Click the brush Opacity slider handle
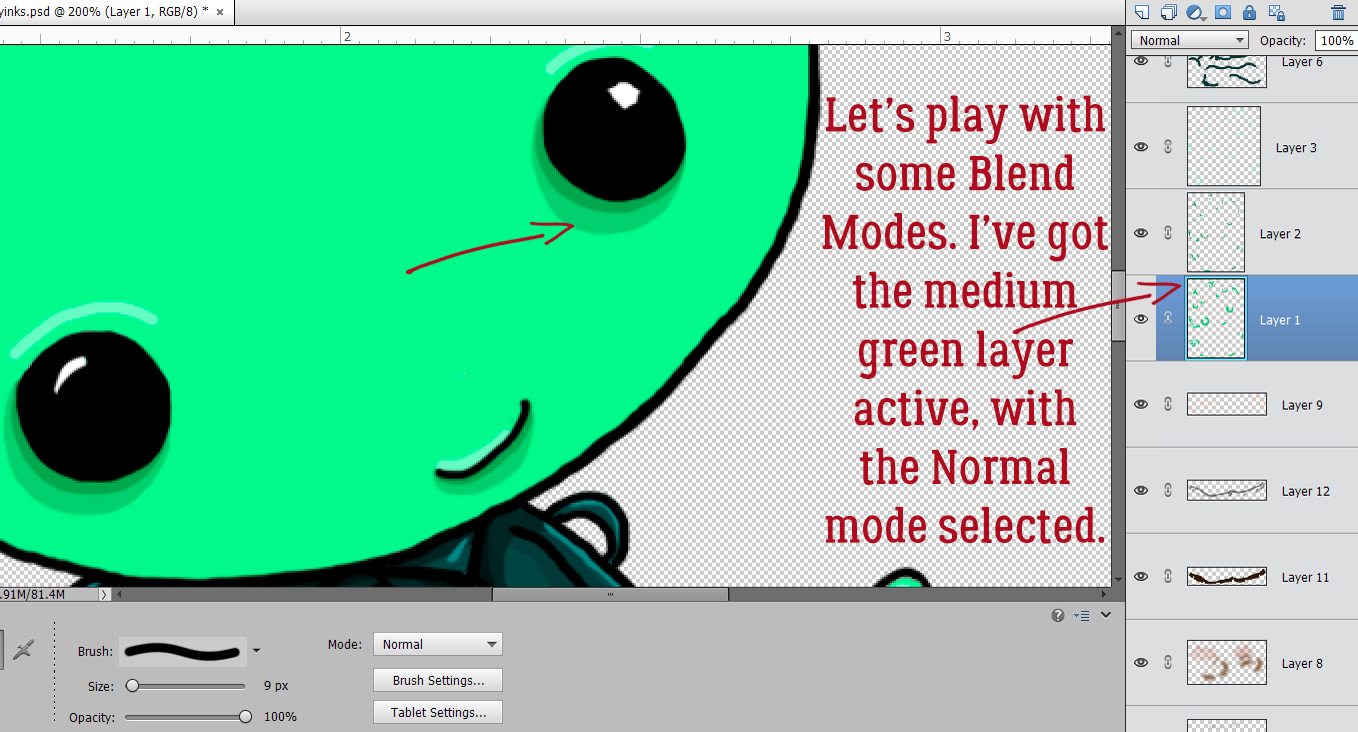Viewport: 1358px width, 732px height. click(245, 717)
